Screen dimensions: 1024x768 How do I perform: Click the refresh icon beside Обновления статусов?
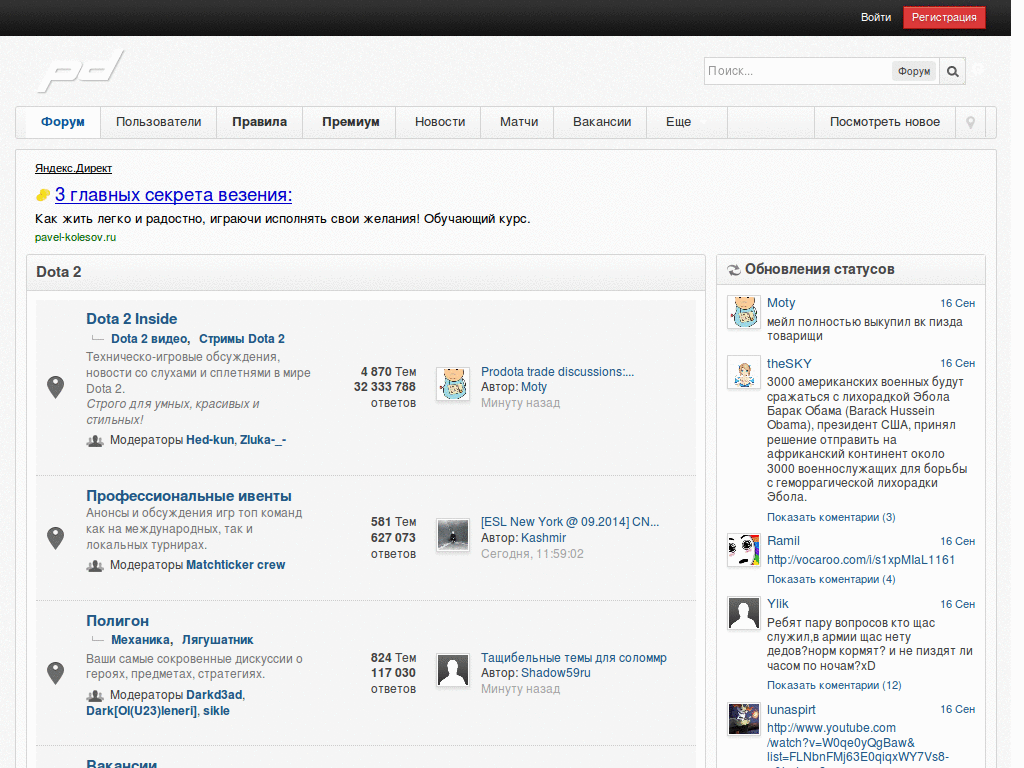pos(733,270)
